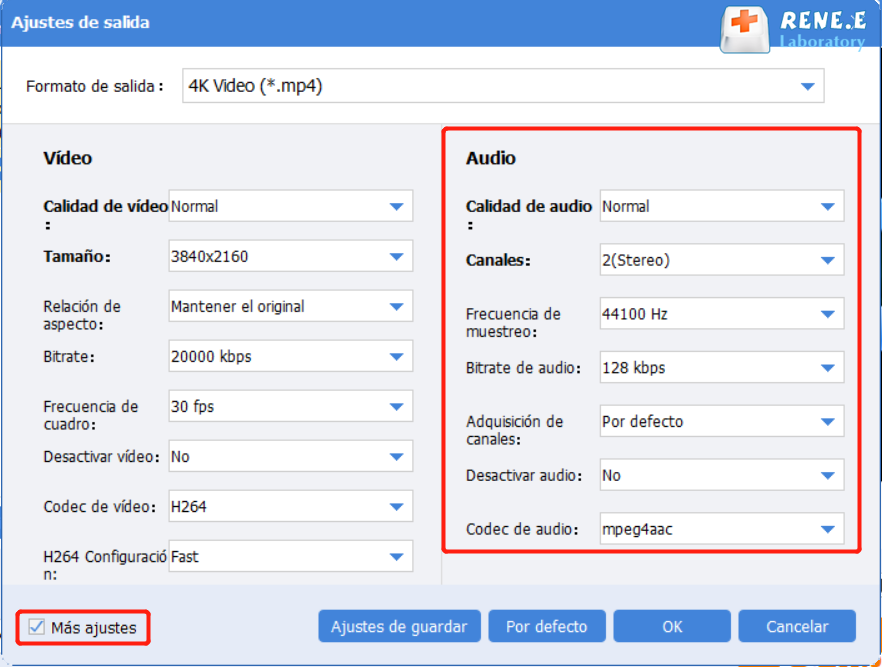882x667 pixels.
Task: Select the Frecuencia de cuadro 30 fps dropdown
Action: tap(290, 407)
